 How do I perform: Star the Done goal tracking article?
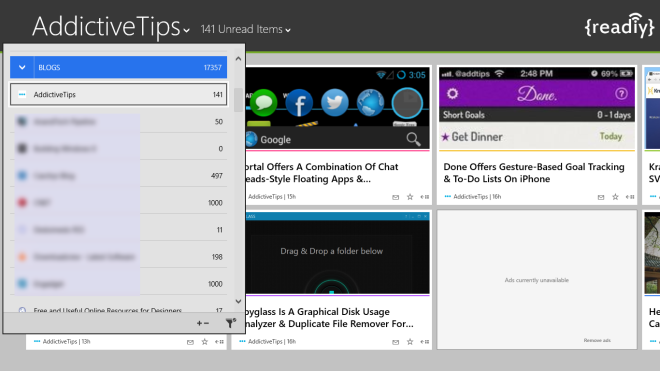[615, 197]
